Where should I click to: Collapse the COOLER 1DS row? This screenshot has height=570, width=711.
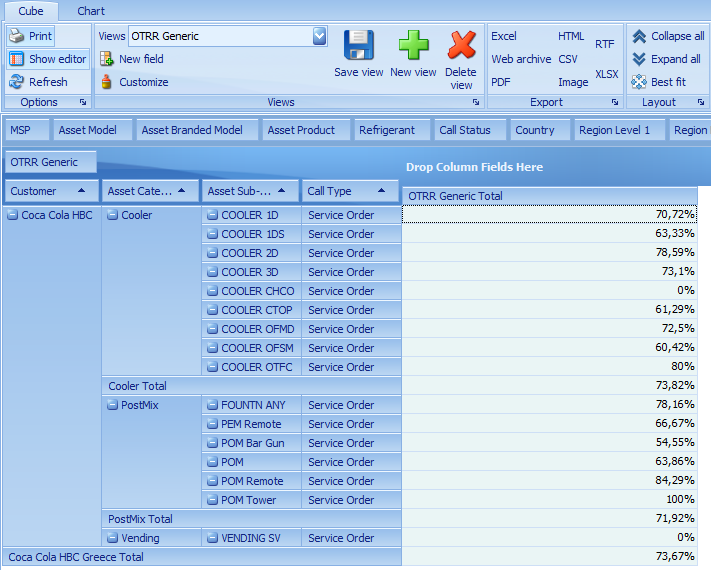tap(212, 234)
